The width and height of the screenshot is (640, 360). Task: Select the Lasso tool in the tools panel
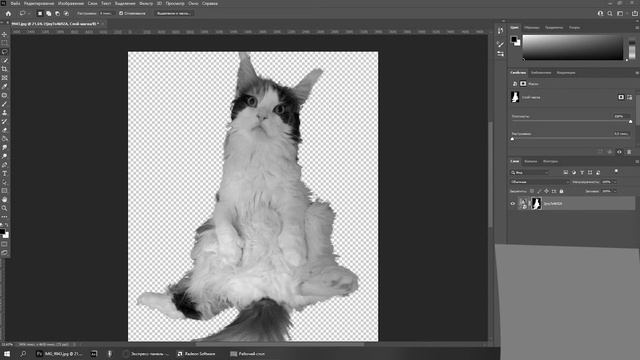pos(4,52)
